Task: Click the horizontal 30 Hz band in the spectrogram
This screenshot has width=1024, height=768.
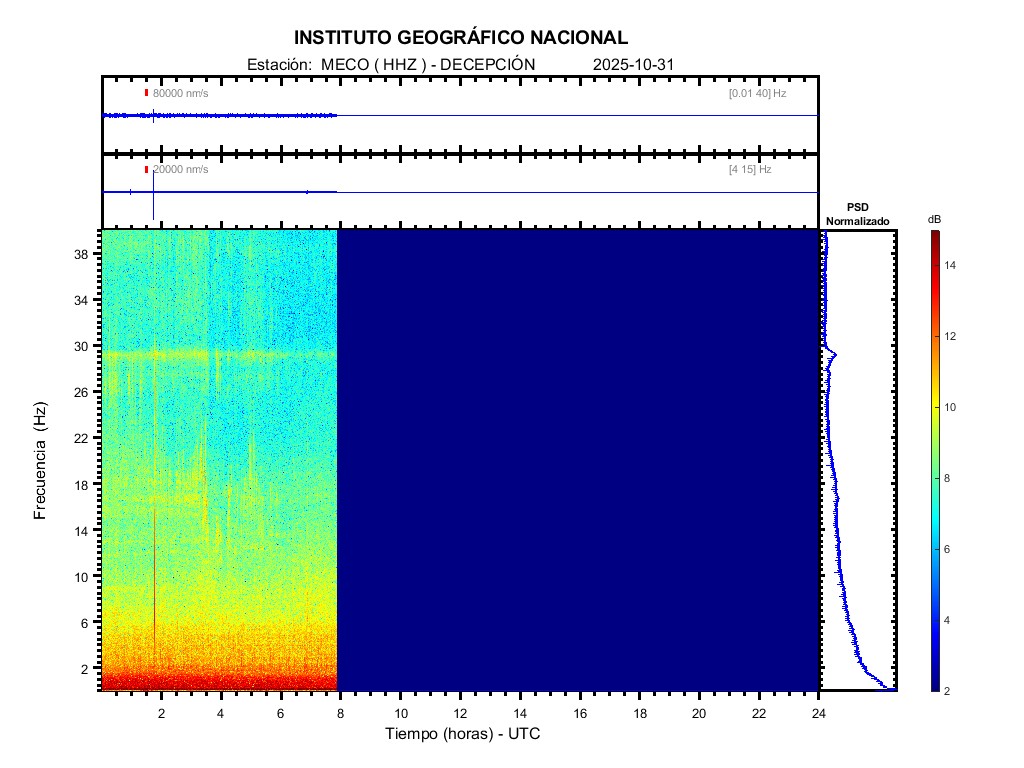Action: pyautogui.click(x=220, y=354)
